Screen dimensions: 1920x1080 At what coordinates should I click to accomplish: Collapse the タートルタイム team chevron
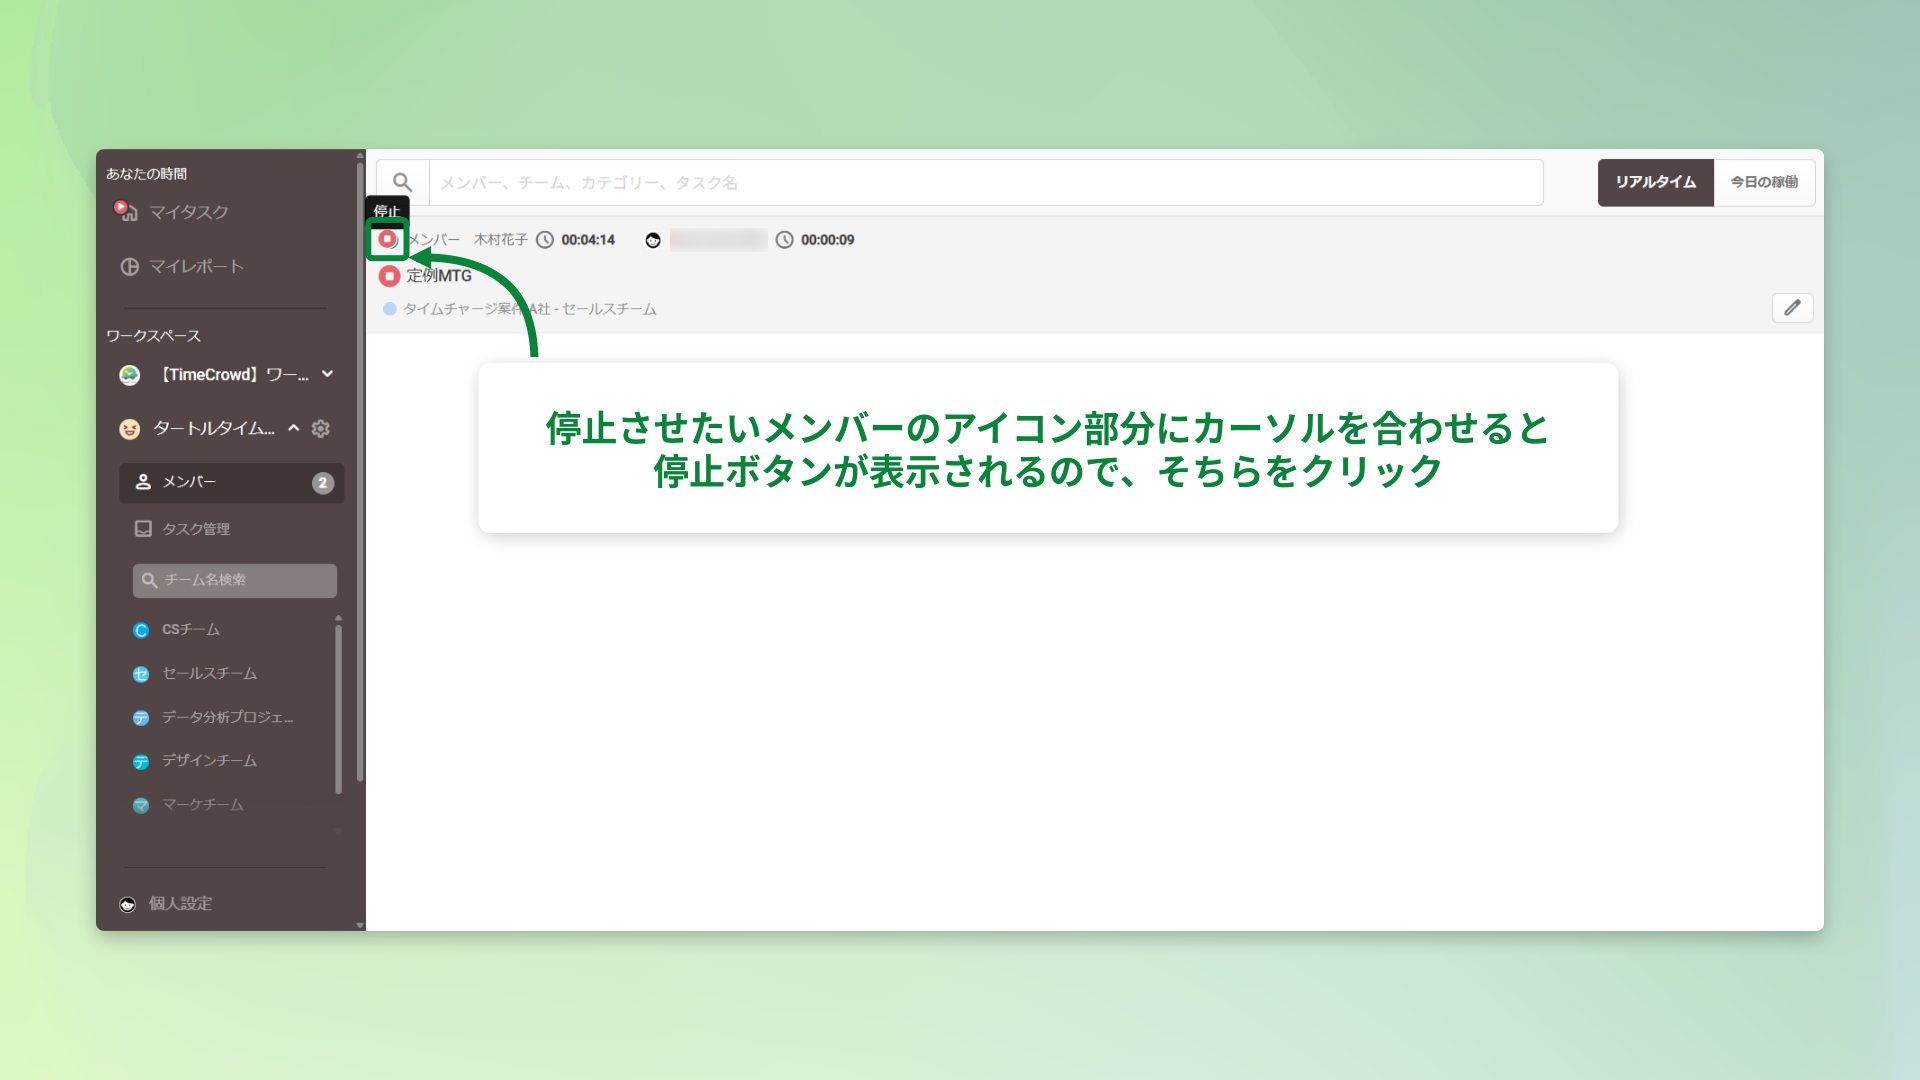point(294,429)
